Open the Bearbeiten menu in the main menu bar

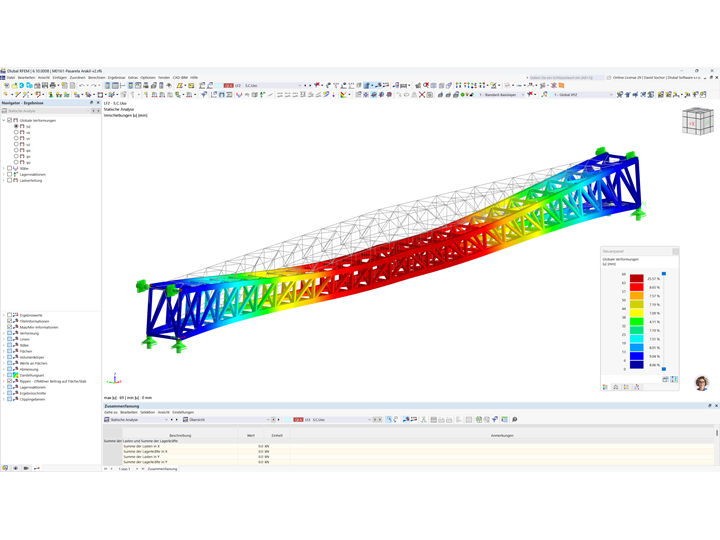point(27,78)
